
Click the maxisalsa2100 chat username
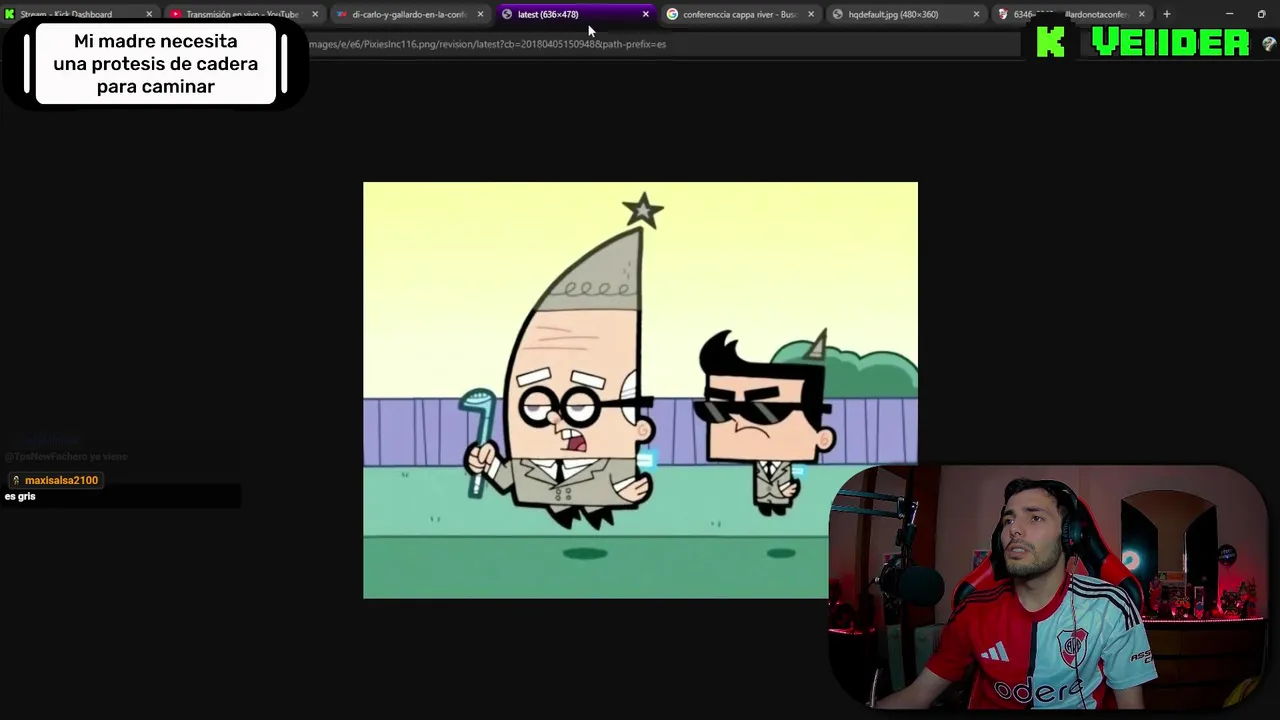tap(61, 480)
